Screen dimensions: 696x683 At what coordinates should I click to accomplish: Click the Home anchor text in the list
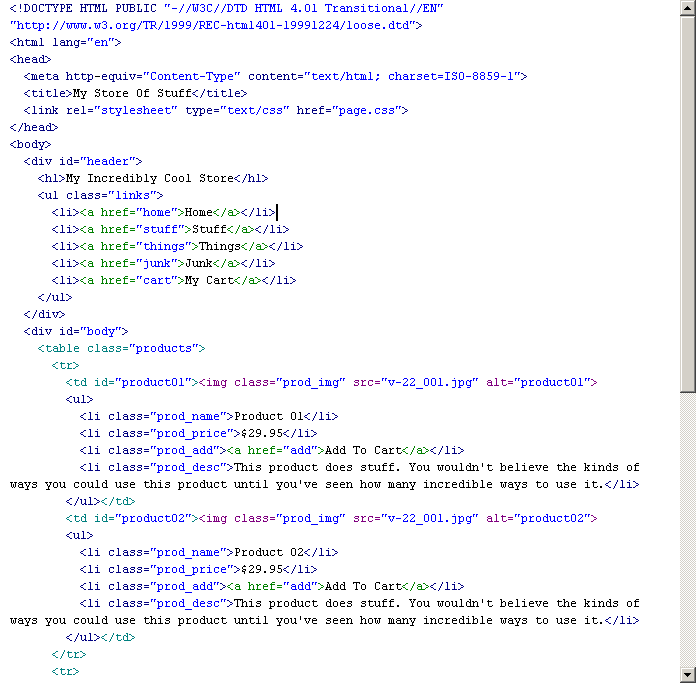click(198, 212)
